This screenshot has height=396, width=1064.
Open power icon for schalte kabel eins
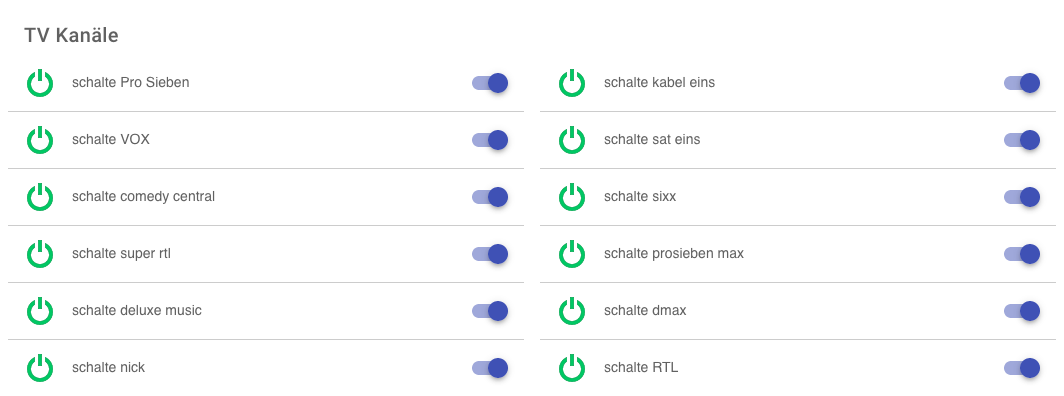point(572,83)
